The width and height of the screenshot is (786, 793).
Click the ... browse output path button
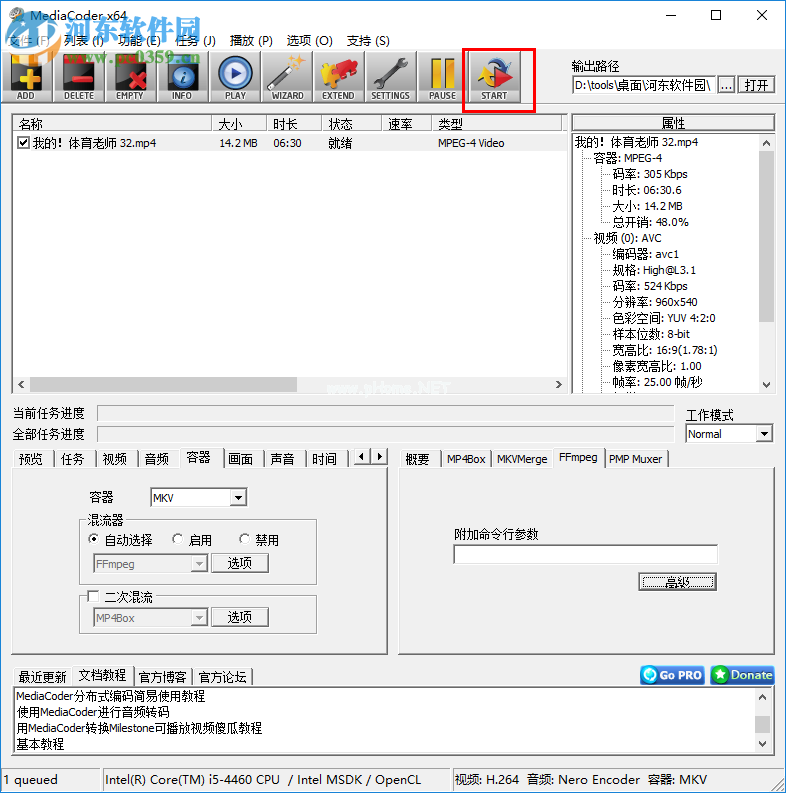point(726,85)
